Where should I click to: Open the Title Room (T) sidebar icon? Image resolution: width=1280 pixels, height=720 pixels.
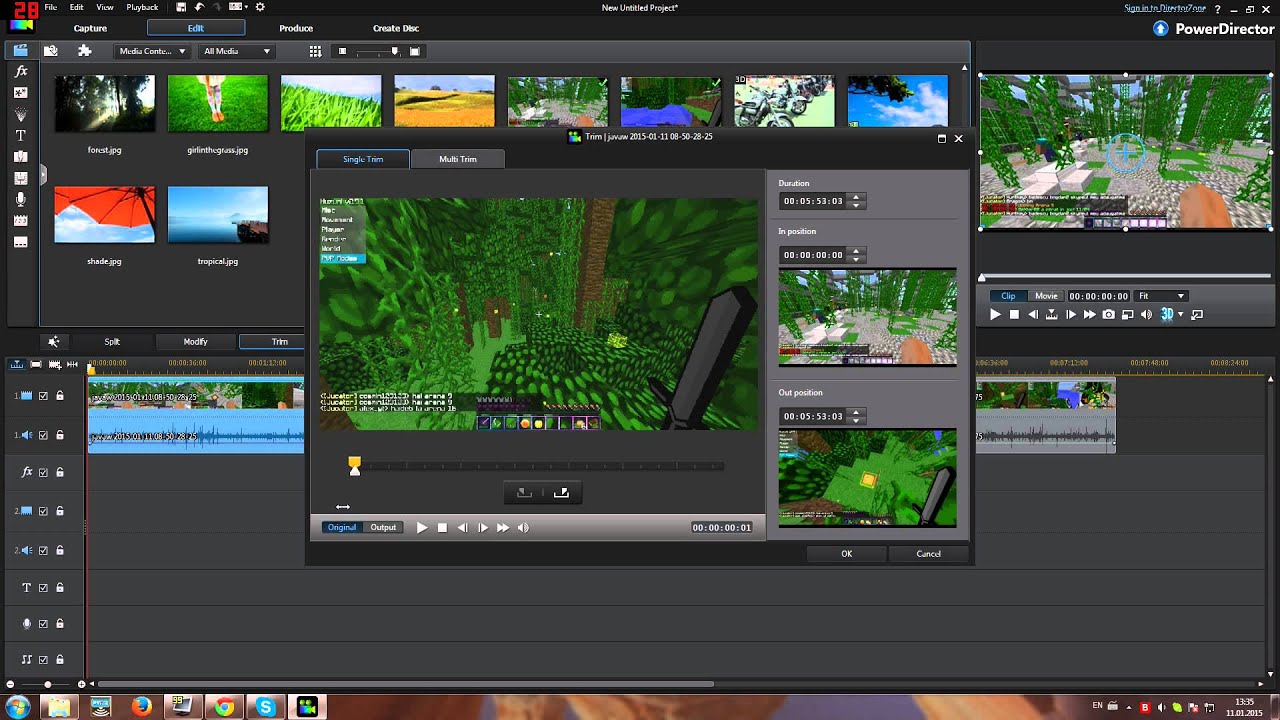click(x=21, y=135)
